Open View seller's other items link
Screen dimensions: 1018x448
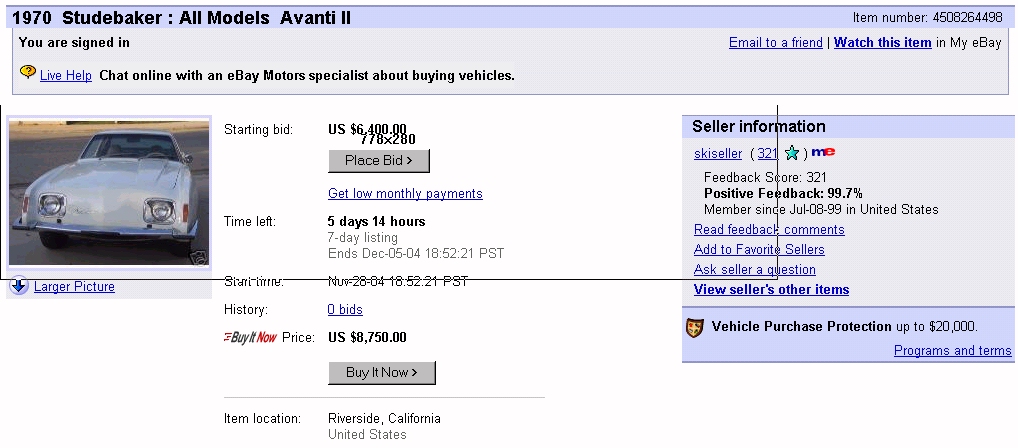pyautogui.click(x=771, y=290)
